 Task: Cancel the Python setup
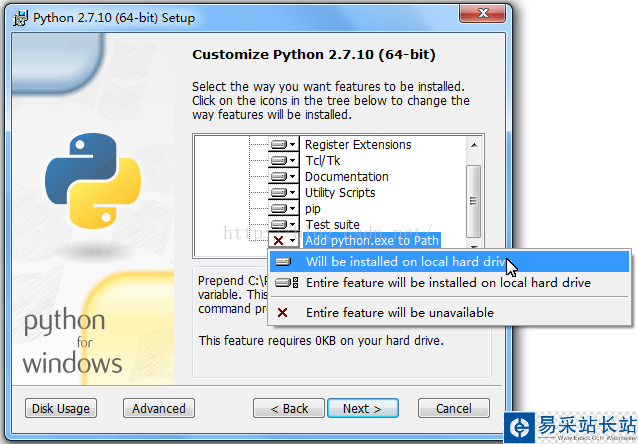pyautogui.click(x=454, y=408)
